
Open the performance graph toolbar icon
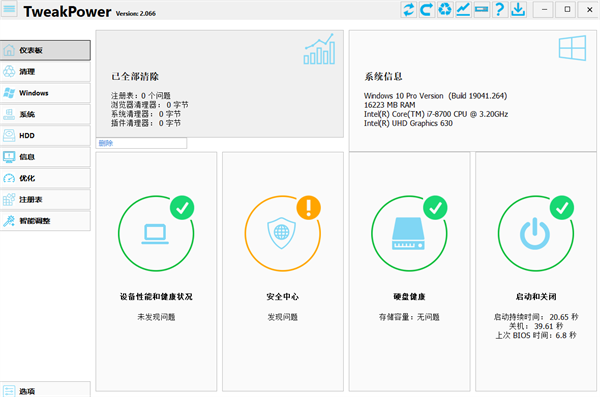pyautogui.click(x=463, y=9)
